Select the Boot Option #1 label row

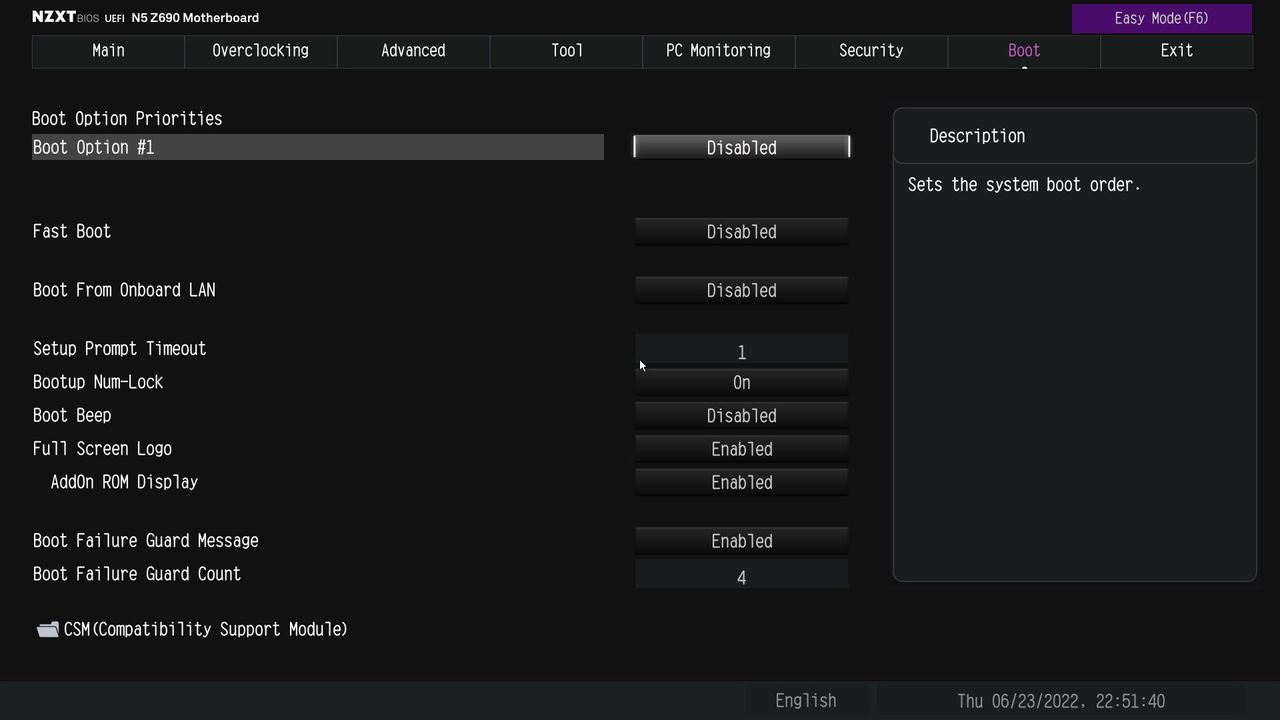coord(318,147)
